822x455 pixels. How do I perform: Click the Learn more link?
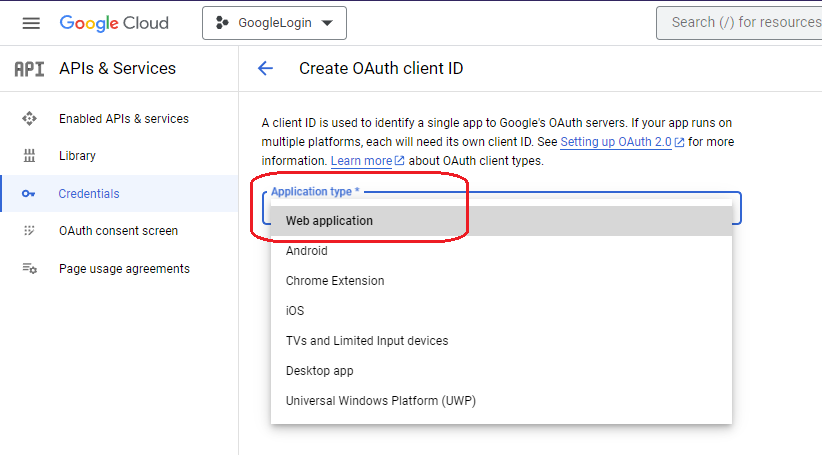(x=361, y=161)
